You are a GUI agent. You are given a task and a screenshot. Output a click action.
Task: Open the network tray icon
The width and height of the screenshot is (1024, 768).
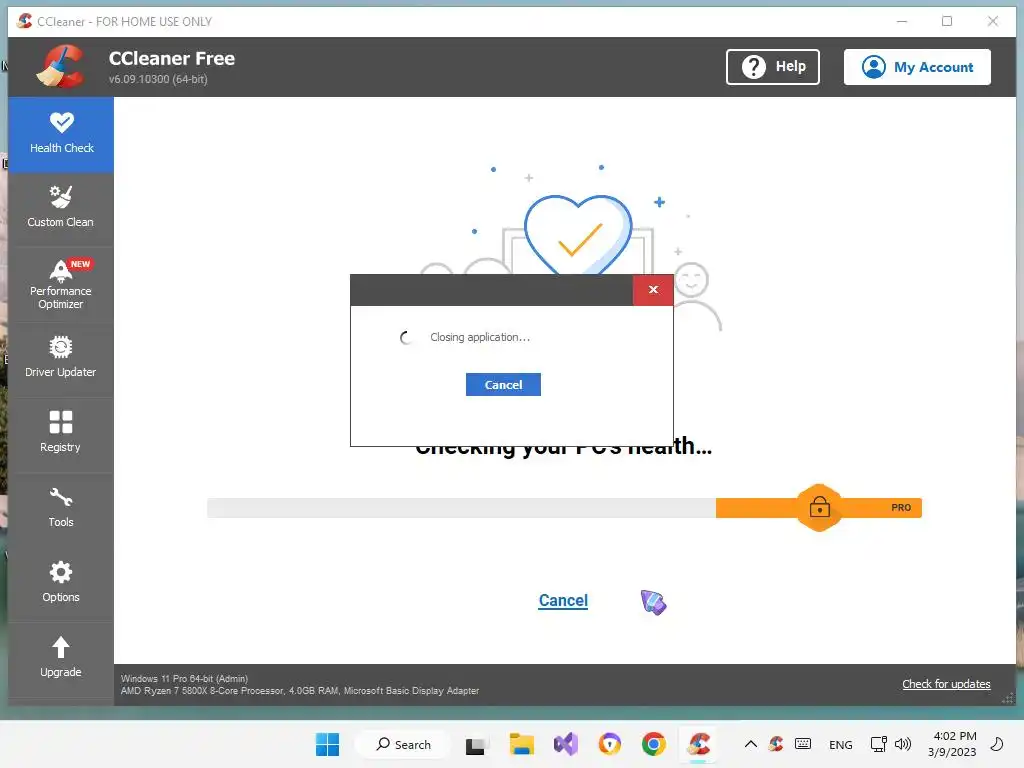878,744
